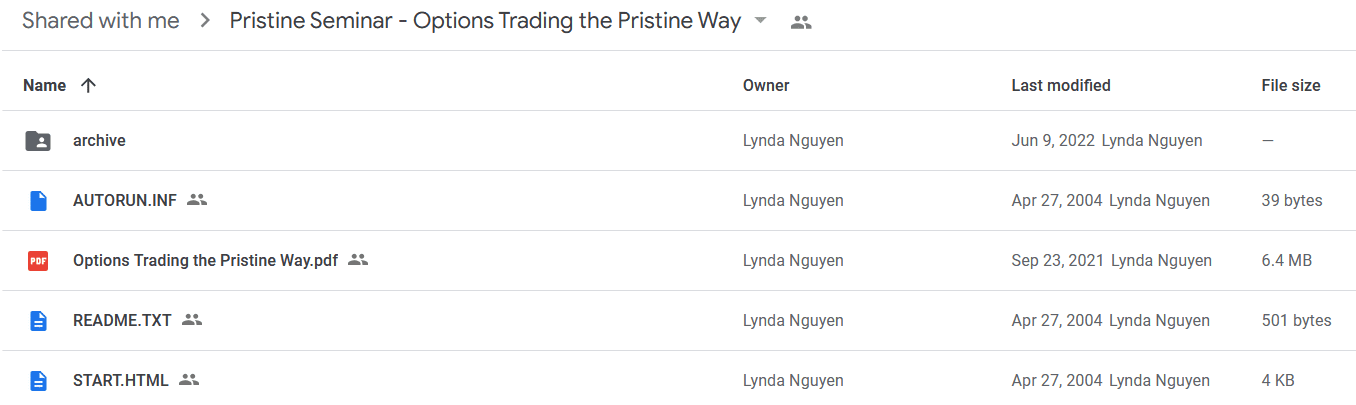Viewport: 1356px width, 405px height.
Task: Expand the folder name dropdown arrow
Action: [761, 21]
